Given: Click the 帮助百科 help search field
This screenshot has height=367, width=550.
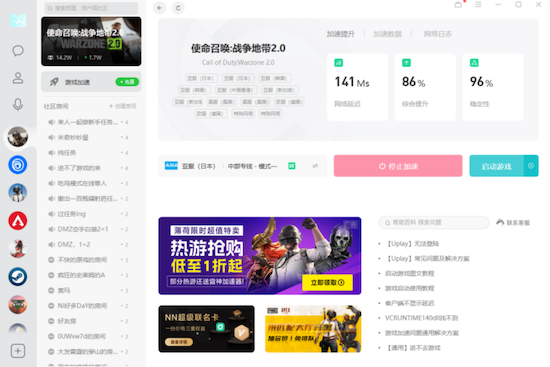Looking at the screenshot, I should tap(434, 222).
